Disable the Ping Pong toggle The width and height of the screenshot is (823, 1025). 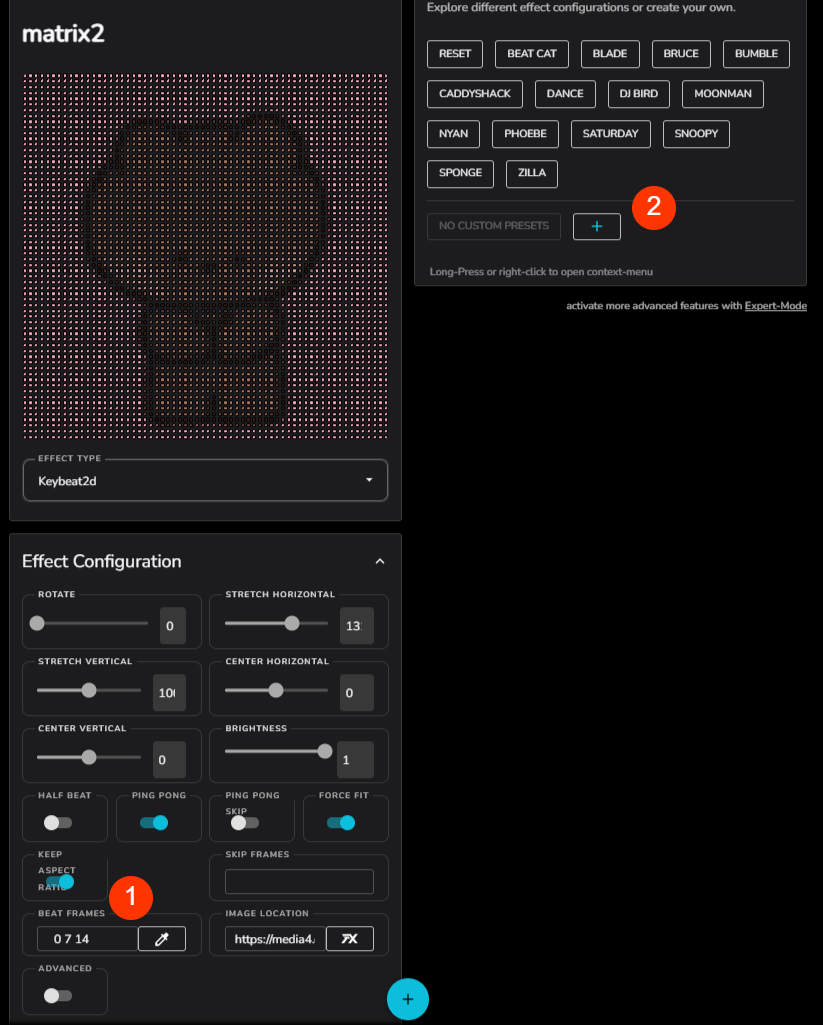pyautogui.click(x=154, y=822)
